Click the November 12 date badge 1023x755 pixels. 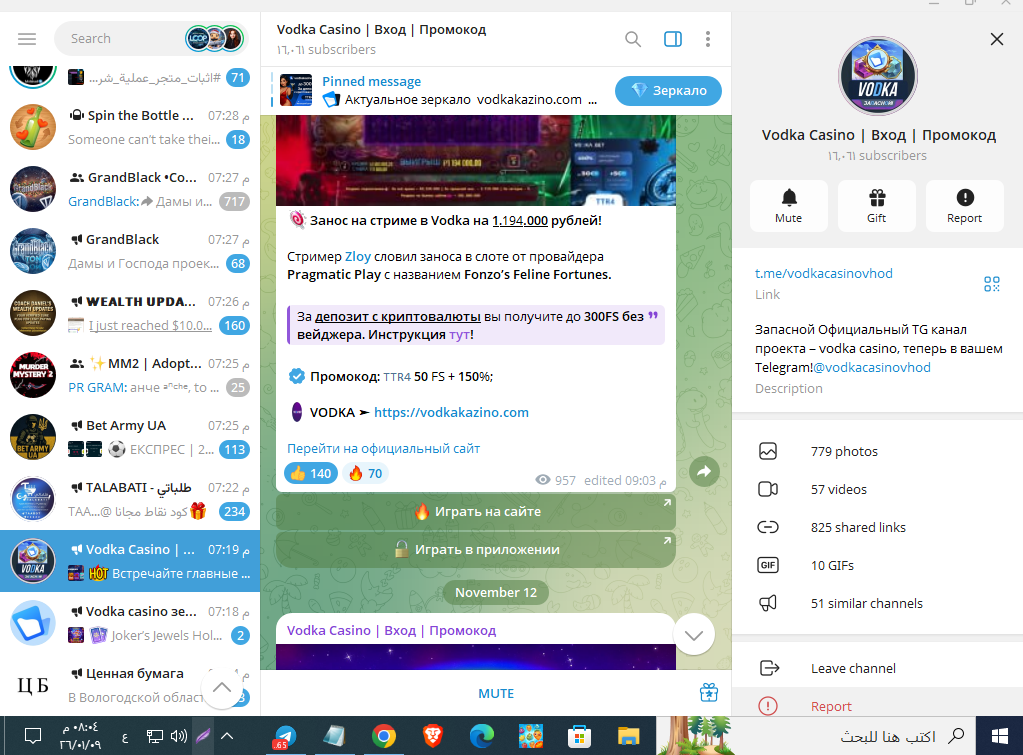click(496, 593)
